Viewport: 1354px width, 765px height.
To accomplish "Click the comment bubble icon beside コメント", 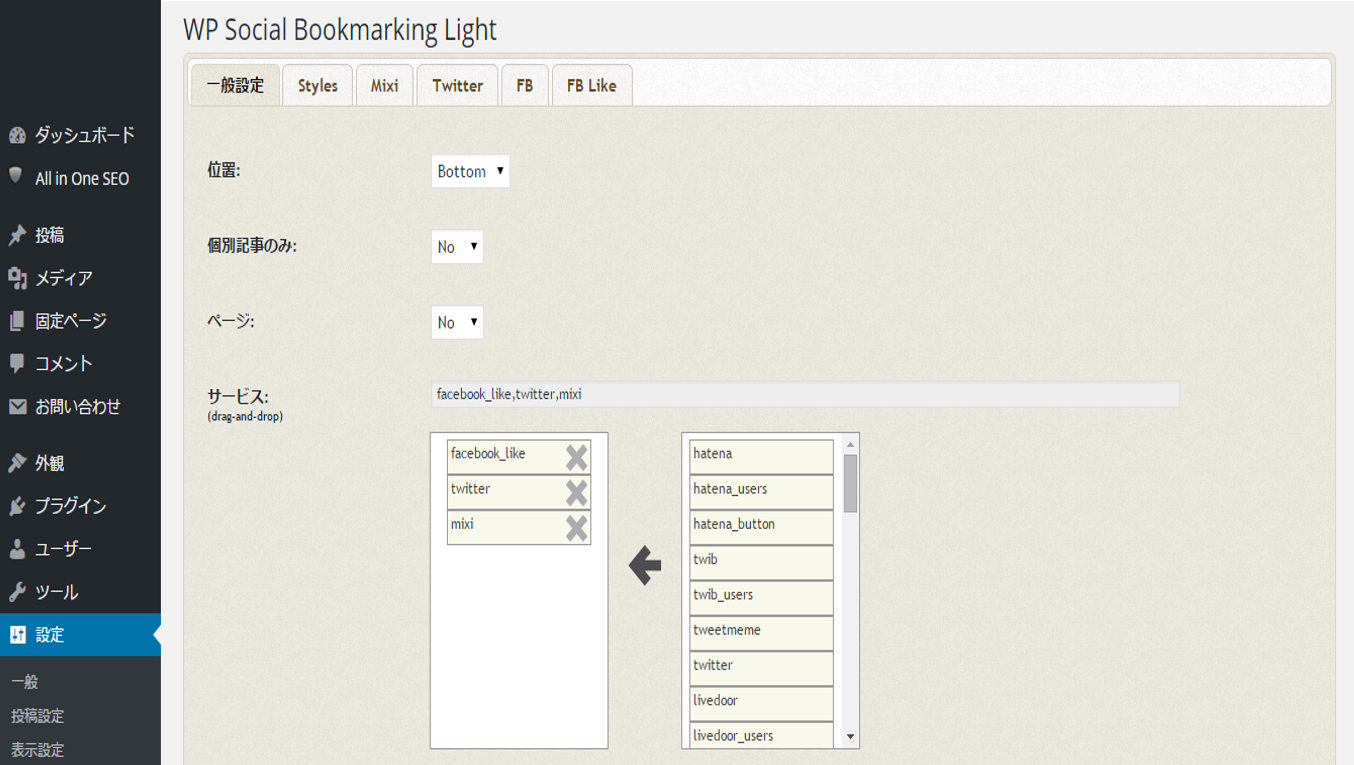I will [17, 363].
